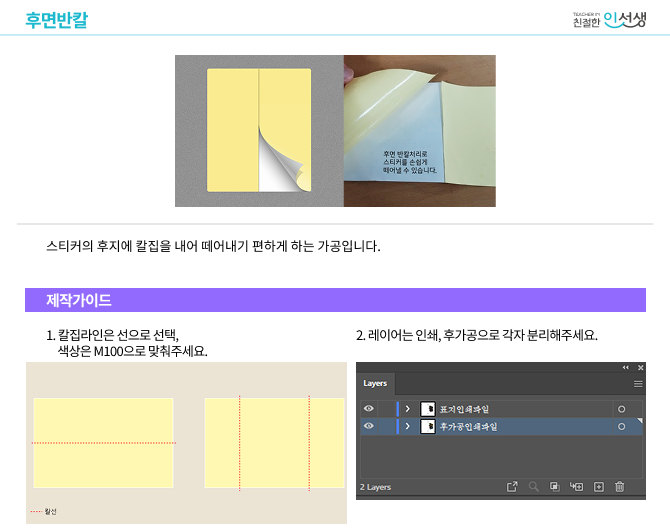Toggle lock column of 표지인쇄파일 layer
Viewport: 670px width, 530px height.
[x=386, y=409]
